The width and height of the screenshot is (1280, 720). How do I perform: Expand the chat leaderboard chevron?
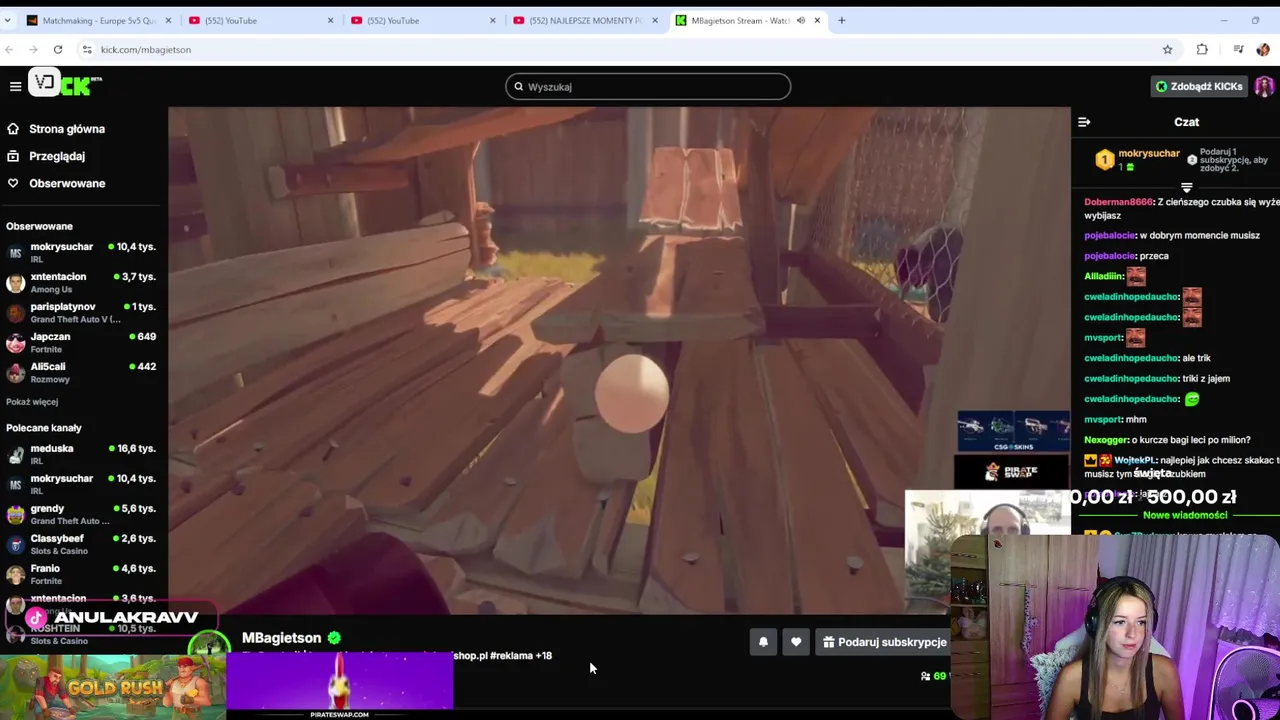point(1186,187)
